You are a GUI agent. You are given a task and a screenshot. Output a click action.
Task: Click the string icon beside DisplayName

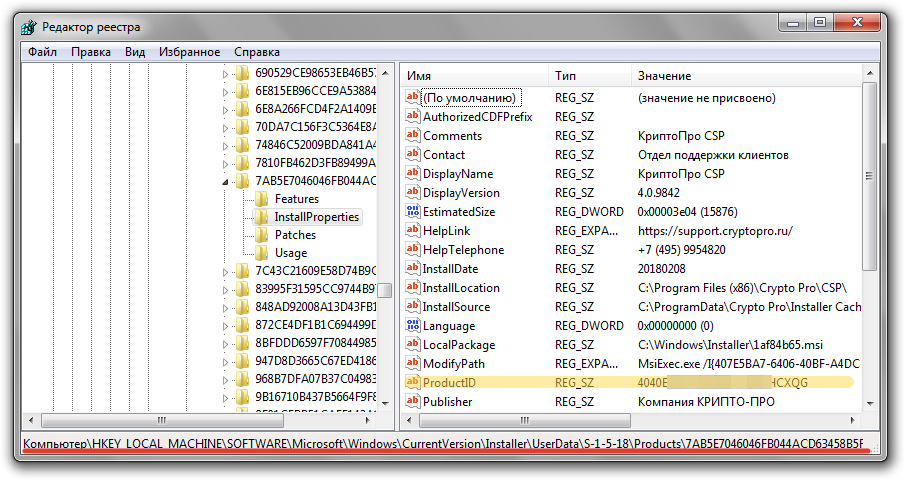[x=412, y=174]
